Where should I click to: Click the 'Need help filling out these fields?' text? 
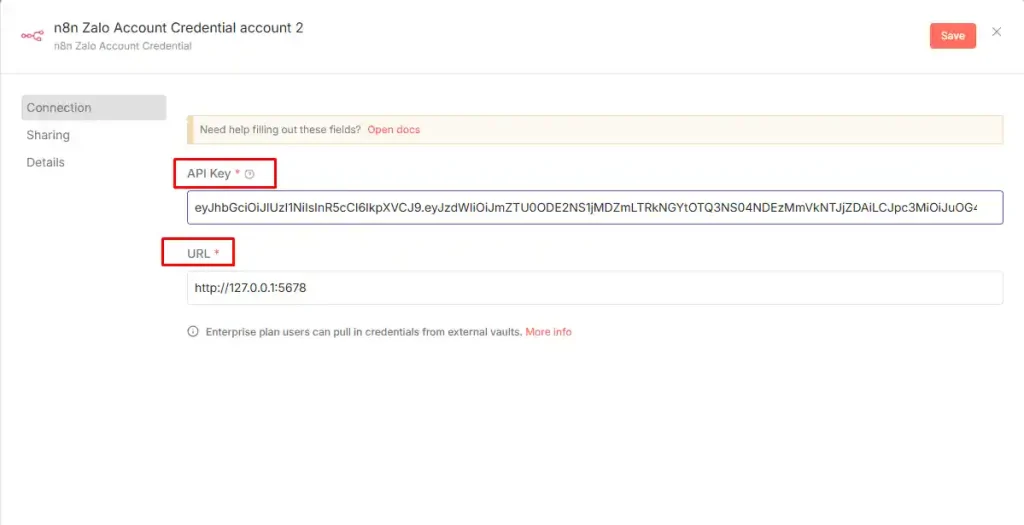[x=280, y=129]
